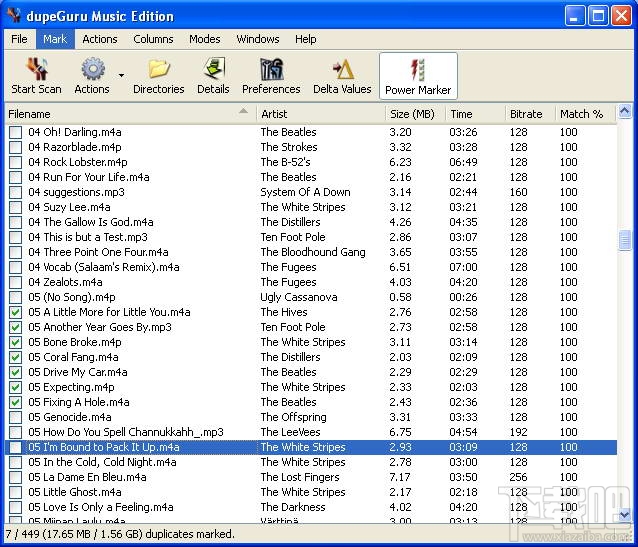Select filename 04 The Gallow Is God.m4a
The image size is (638, 547).
(x=91, y=222)
